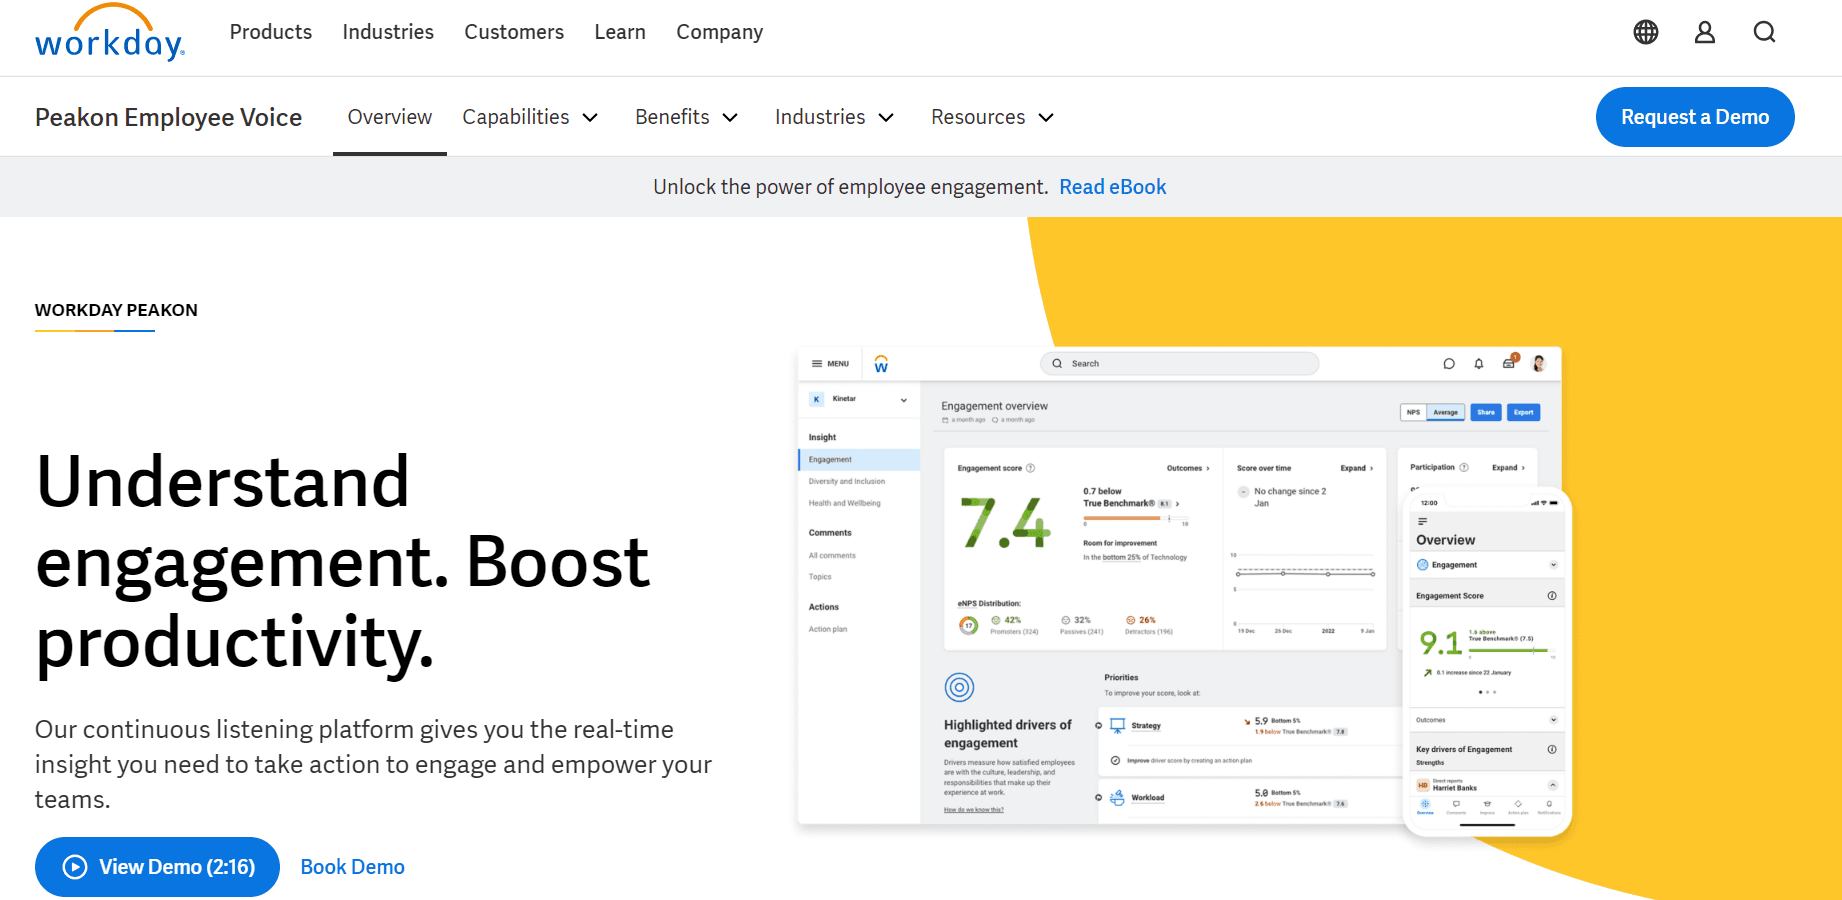Open the user account icon
Screen dimensions: 1842x900
point(1705,32)
